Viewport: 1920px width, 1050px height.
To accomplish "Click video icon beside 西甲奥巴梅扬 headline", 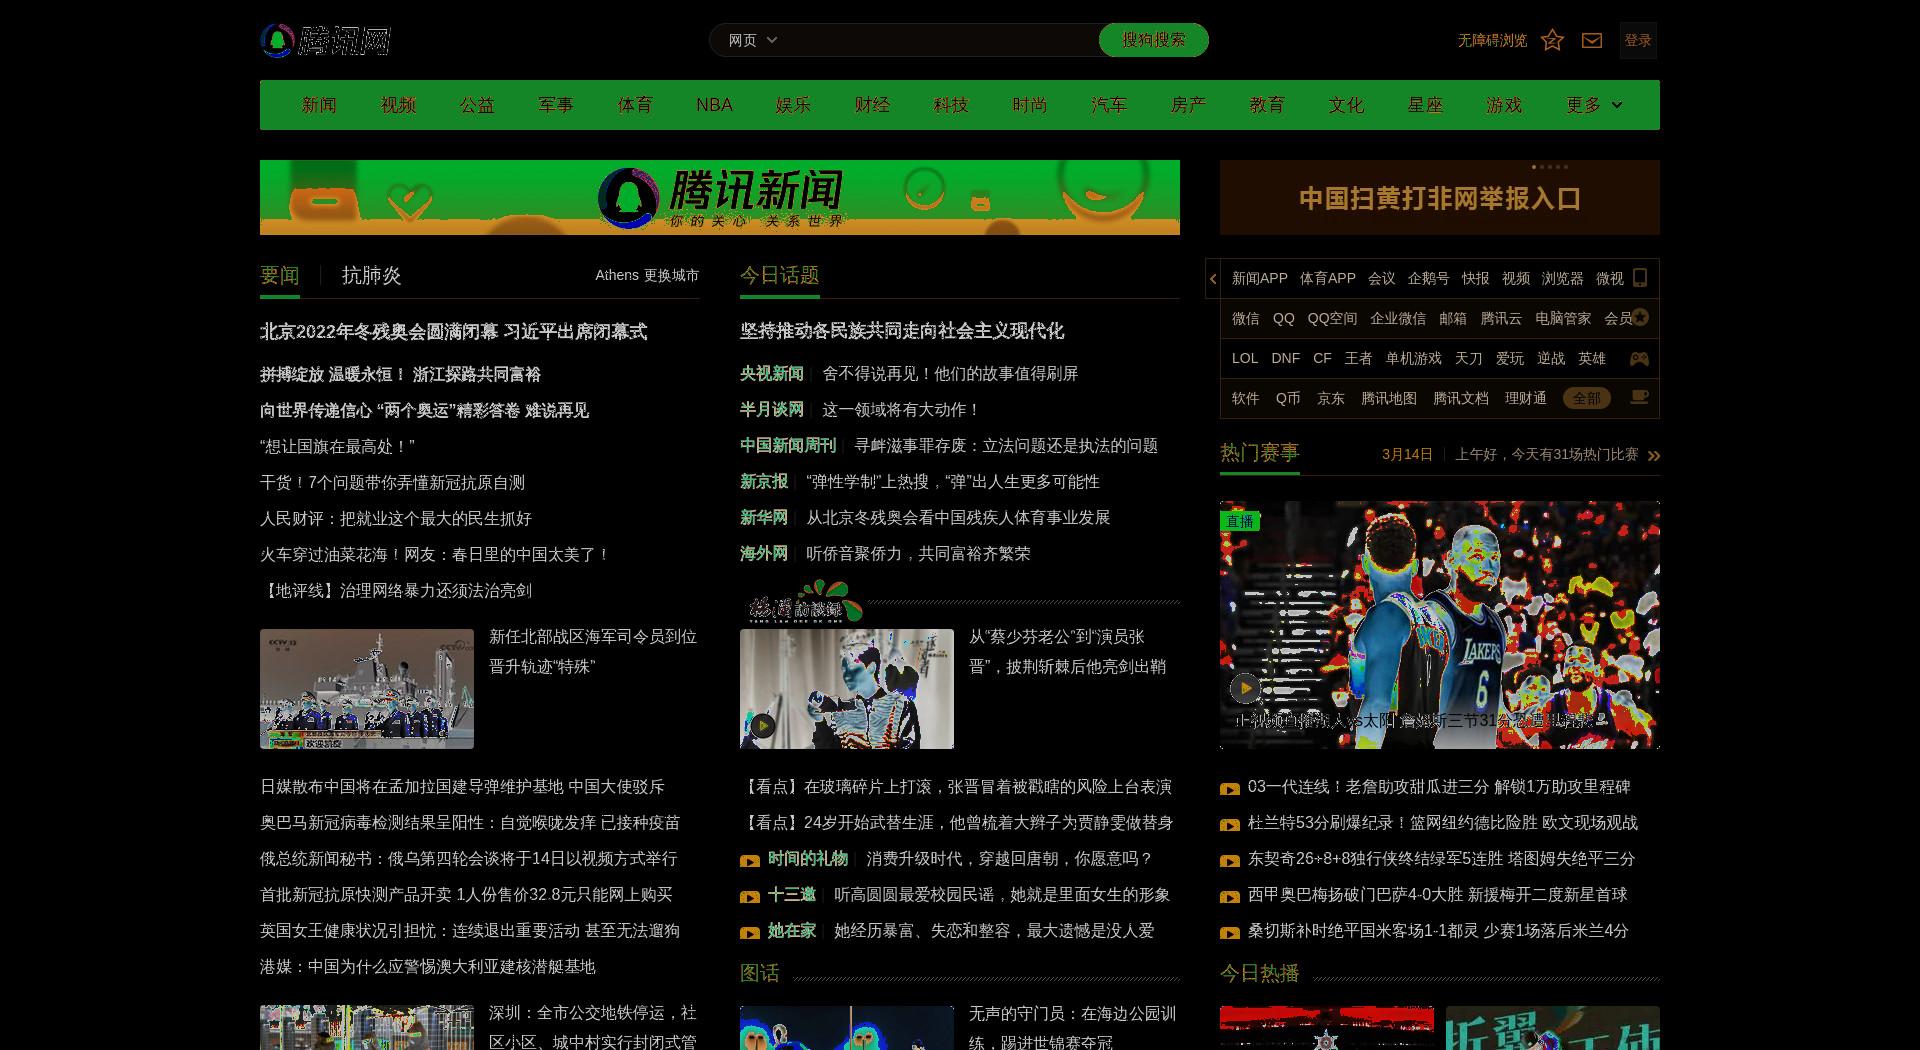I will 1230,897.
